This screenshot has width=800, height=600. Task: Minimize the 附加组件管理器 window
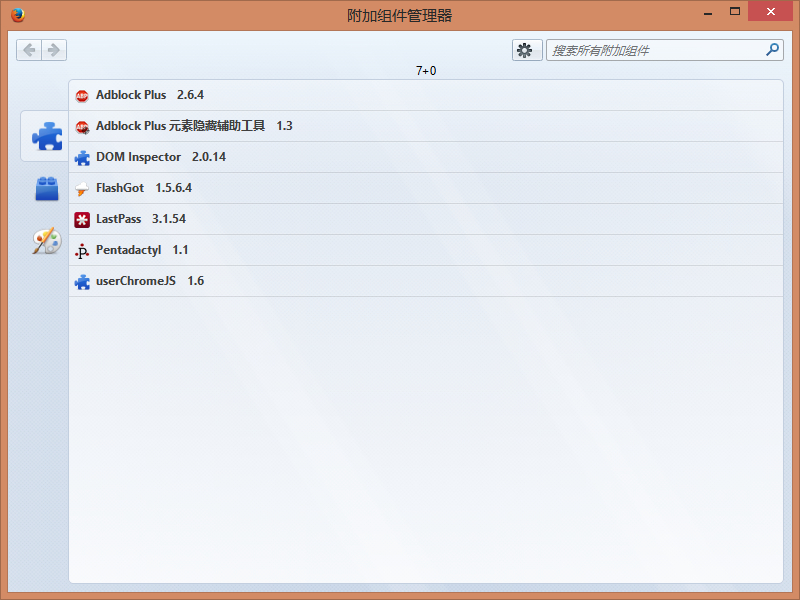coord(708,12)
